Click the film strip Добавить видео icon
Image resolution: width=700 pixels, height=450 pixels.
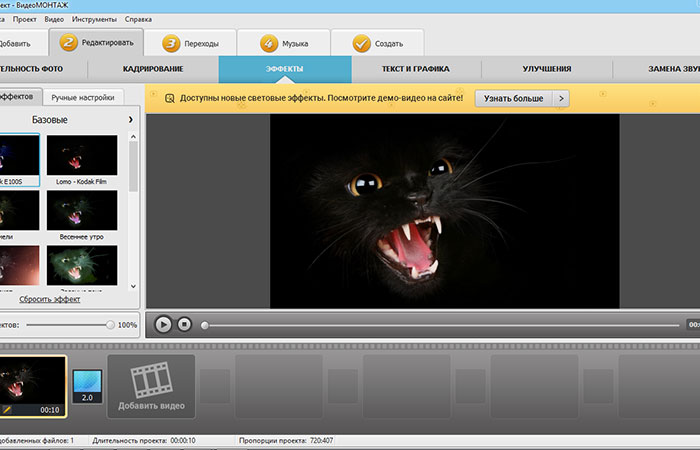[x=151, y=379]
